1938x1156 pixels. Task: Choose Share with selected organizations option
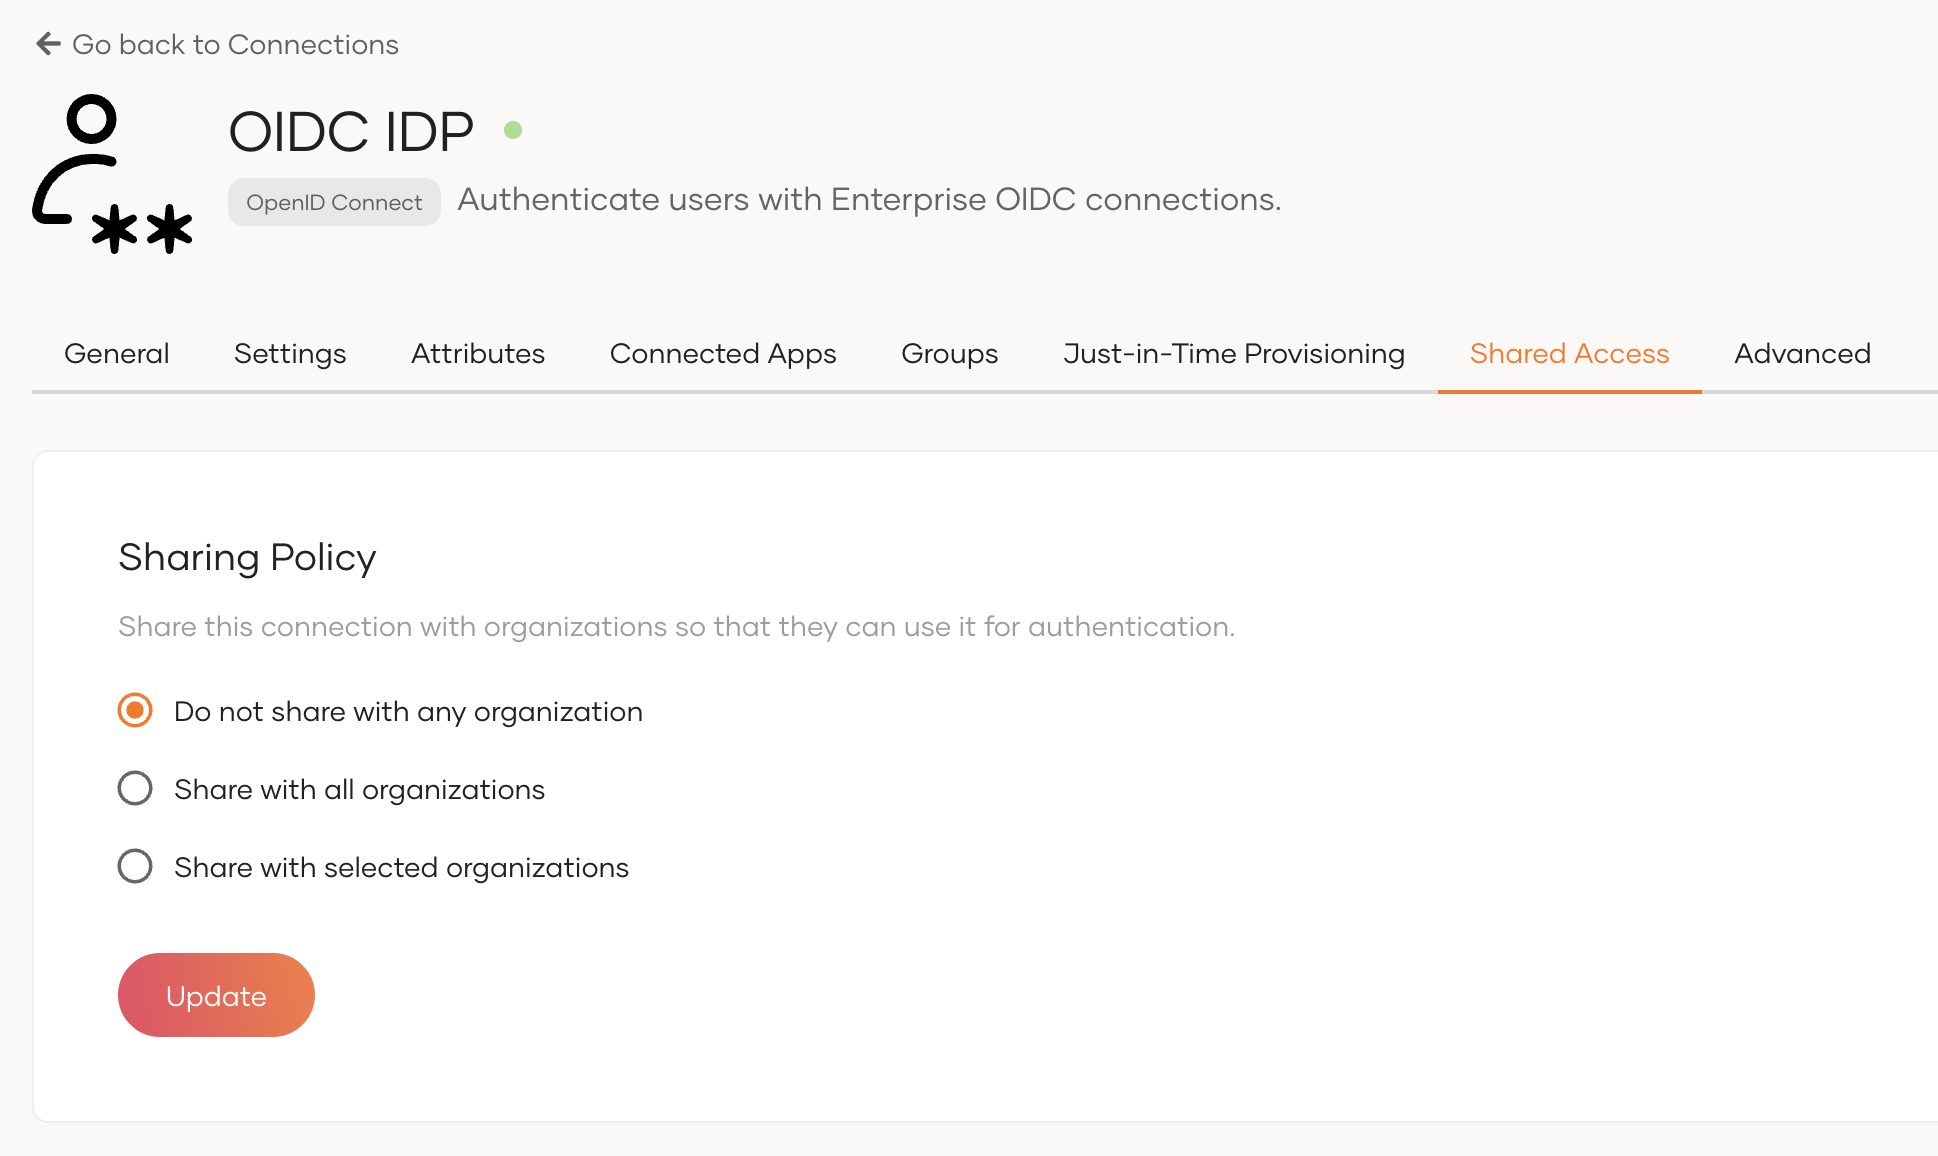135,866
